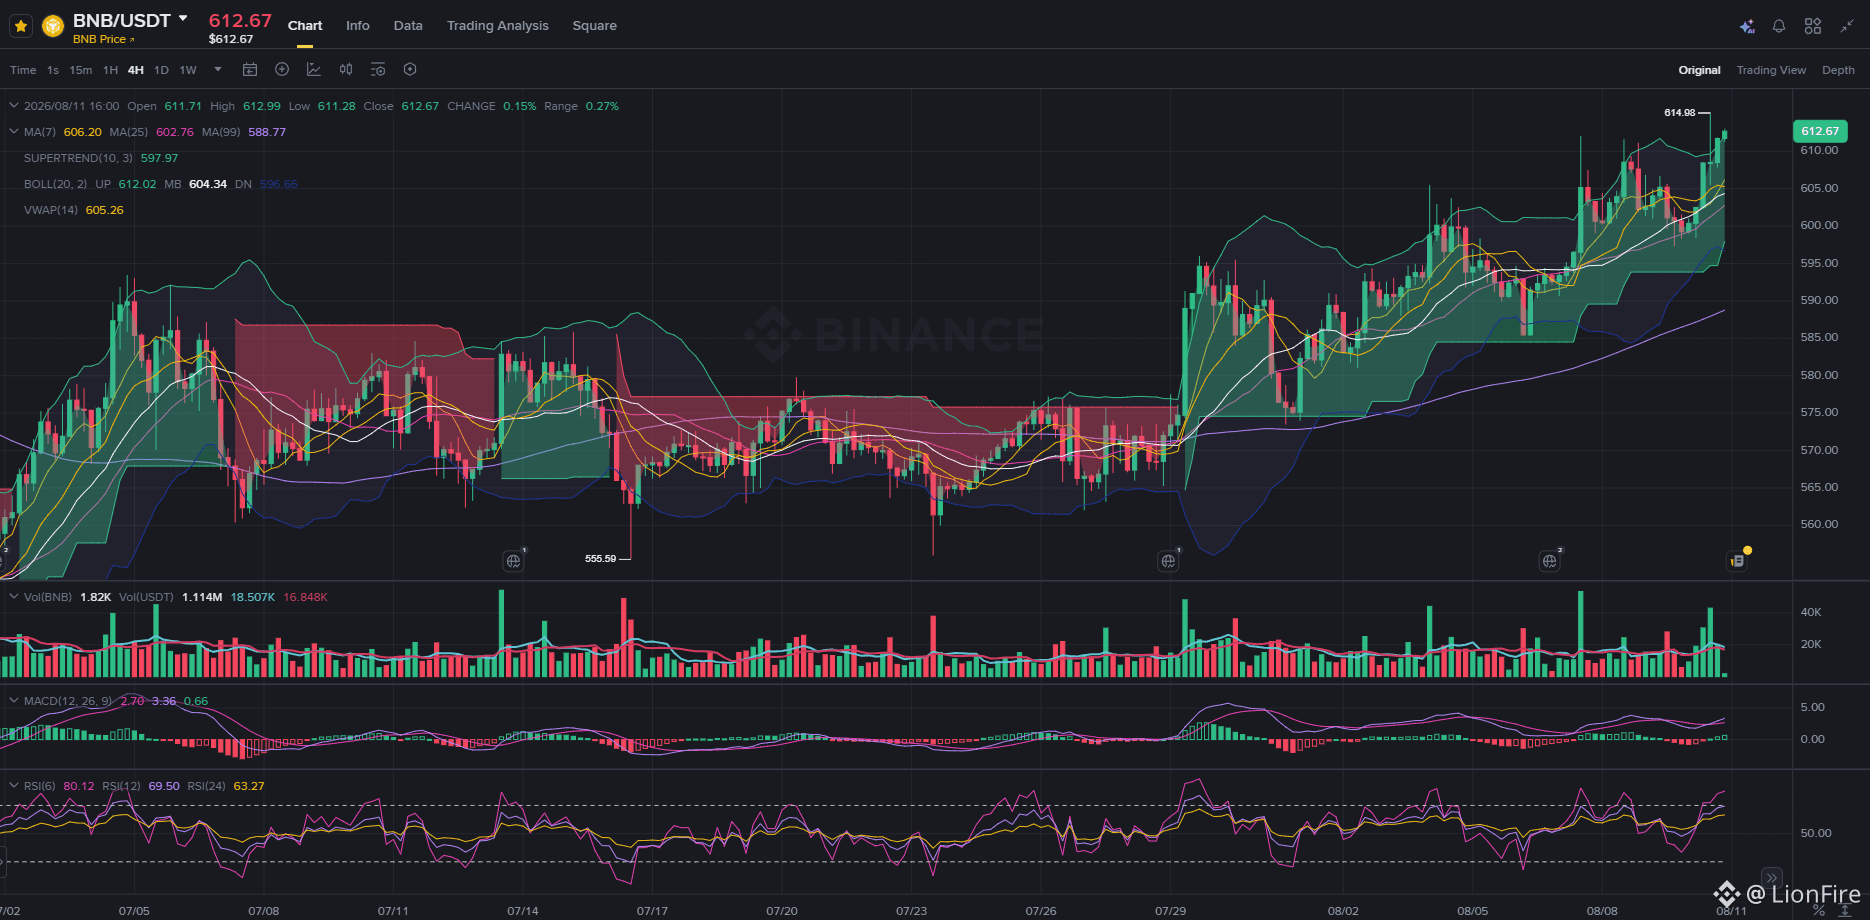1870x920 pixels.
Task: Collapse the RSI legend chevron
Action: tap(14, 786)
